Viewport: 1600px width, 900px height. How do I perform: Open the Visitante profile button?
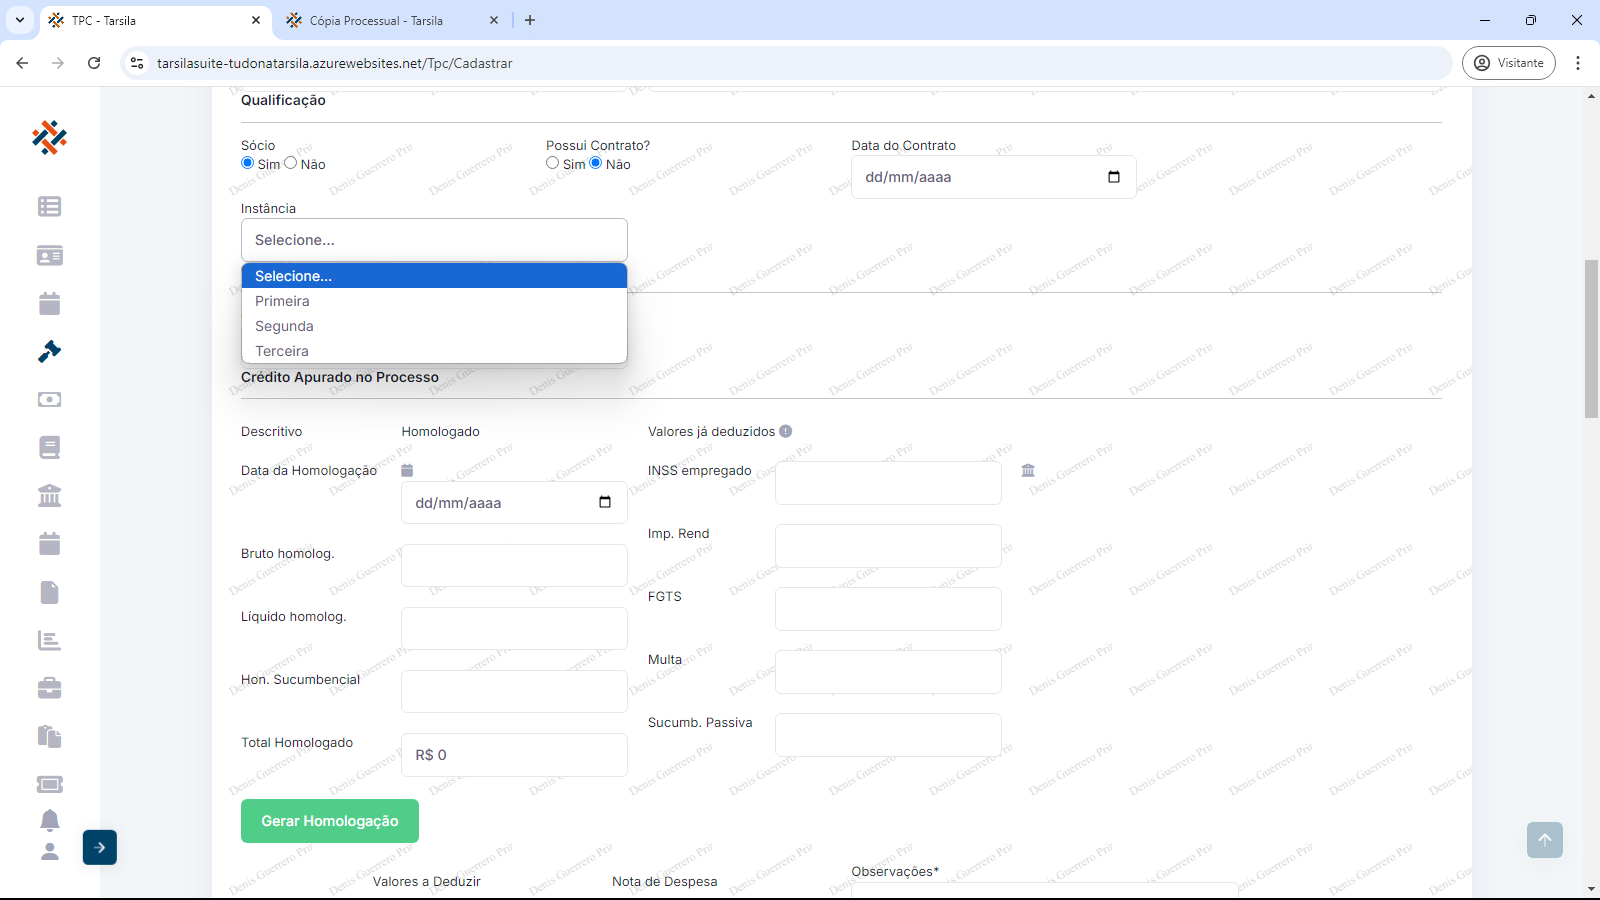pos(1508,63)
